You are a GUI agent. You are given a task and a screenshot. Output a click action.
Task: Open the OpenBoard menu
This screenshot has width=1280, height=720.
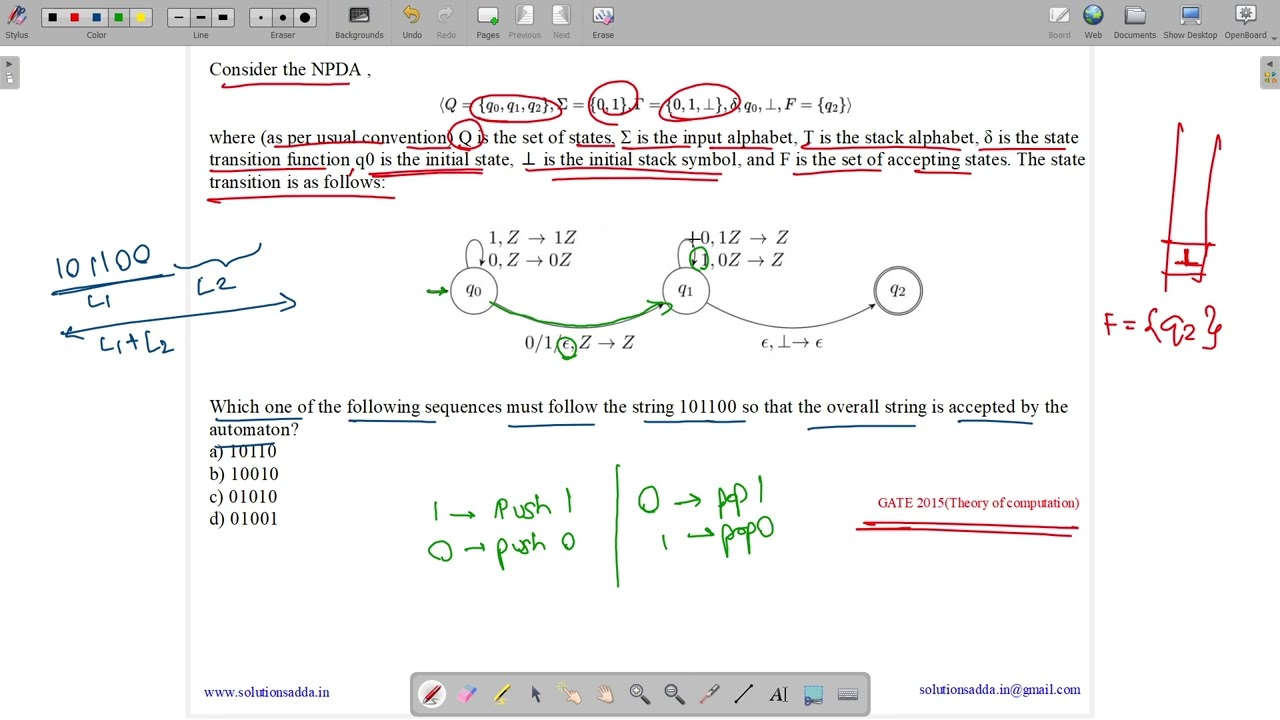[x=1245, y=22]
